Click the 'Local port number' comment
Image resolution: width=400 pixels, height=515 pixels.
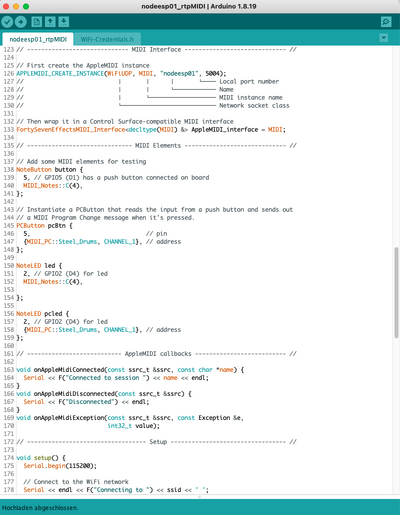point(249,81)
